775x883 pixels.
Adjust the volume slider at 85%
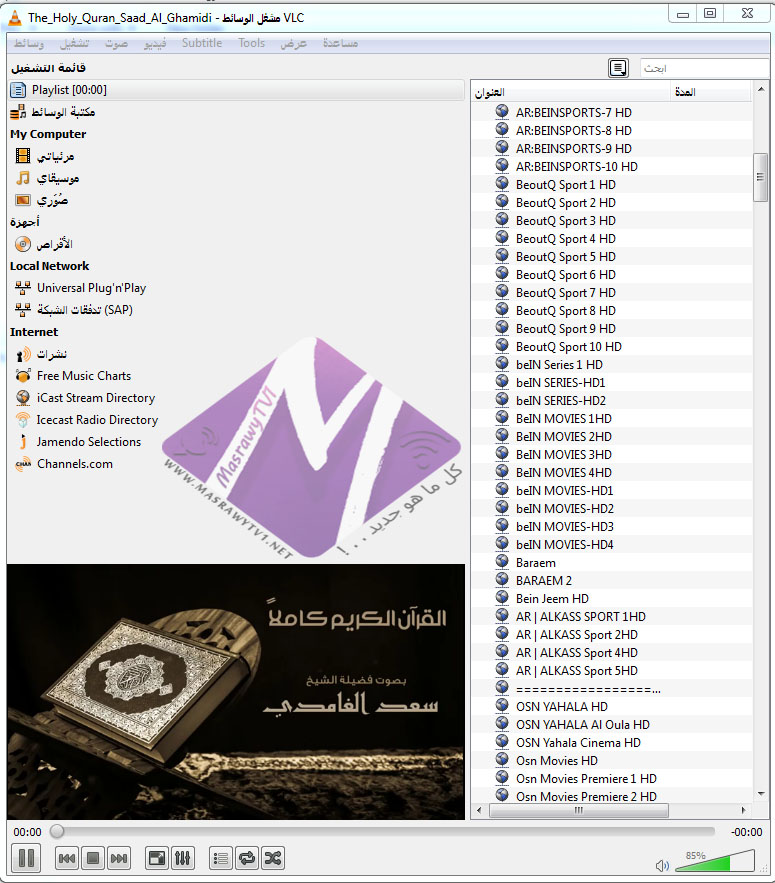(715, 861)
